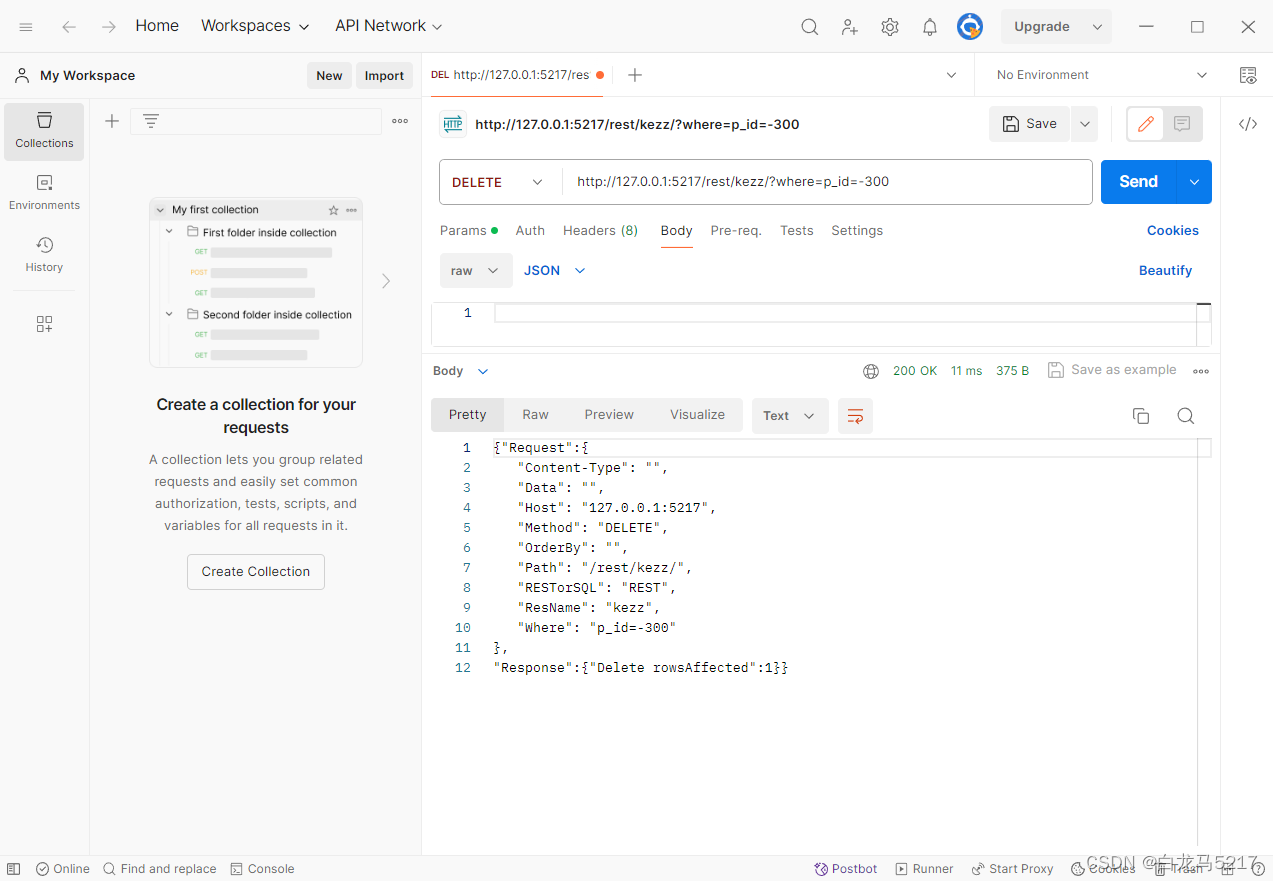Open the configure workspace sidebar icon
This screenshot has width=1273, height=881.
pyautogui.click(x=44, y=324)
